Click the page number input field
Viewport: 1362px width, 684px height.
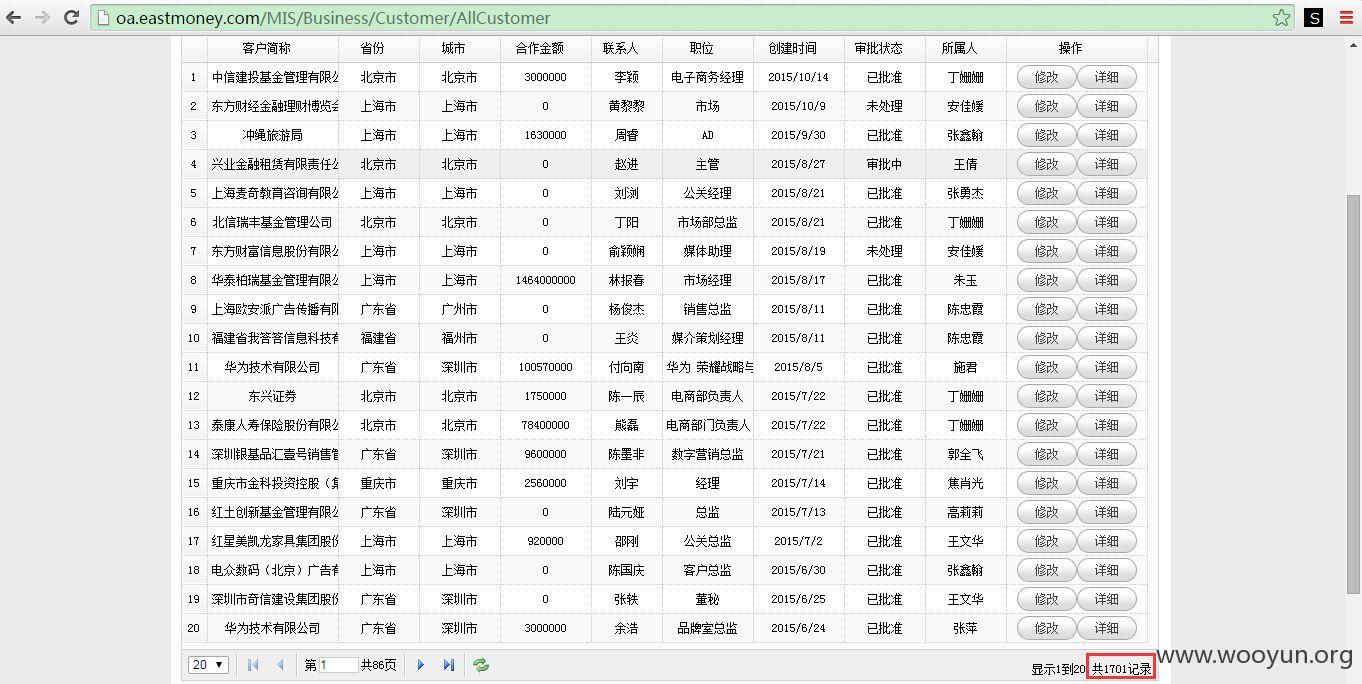[x=338, y=665]
